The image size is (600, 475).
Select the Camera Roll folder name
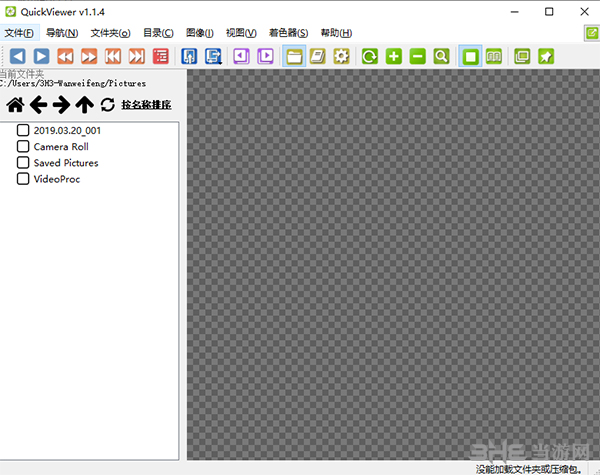coord(61,147)
